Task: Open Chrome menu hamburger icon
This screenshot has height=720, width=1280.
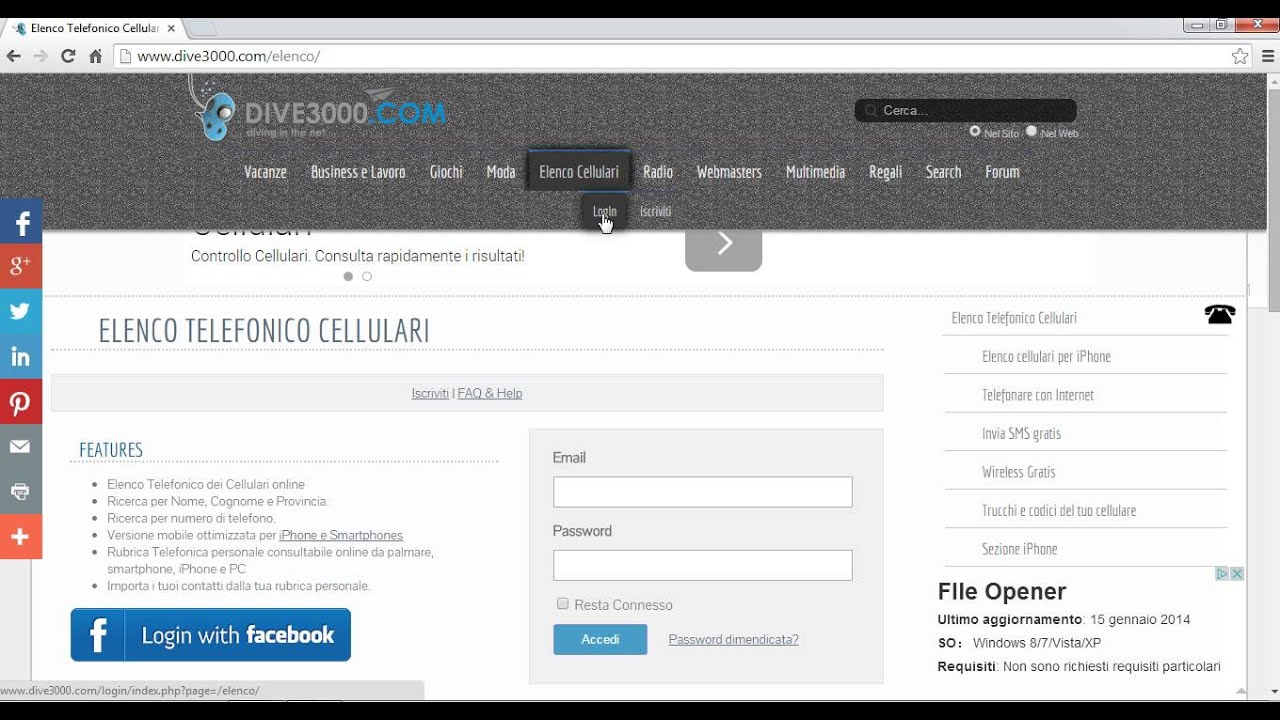Action: pyautogui.click(x=1268, y=56)
